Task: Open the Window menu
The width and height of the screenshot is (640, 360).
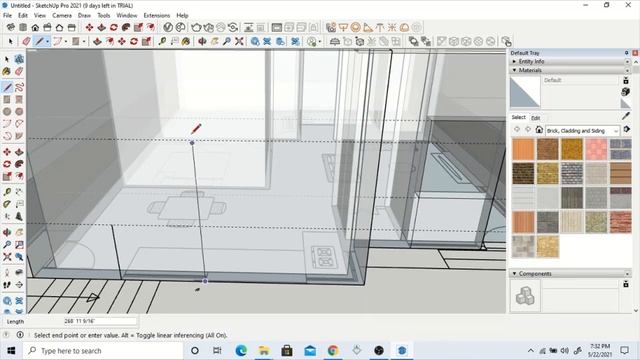Action: 127,16
